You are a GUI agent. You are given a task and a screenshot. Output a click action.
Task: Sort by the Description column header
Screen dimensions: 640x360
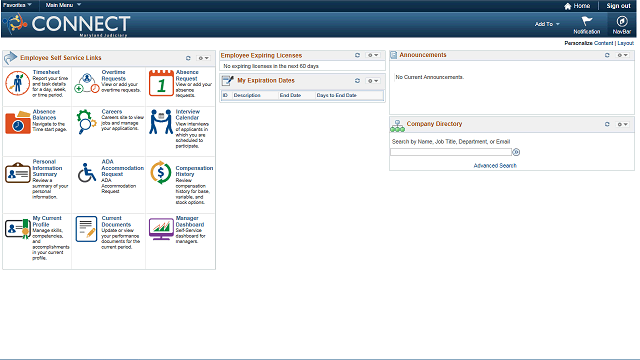247,95
